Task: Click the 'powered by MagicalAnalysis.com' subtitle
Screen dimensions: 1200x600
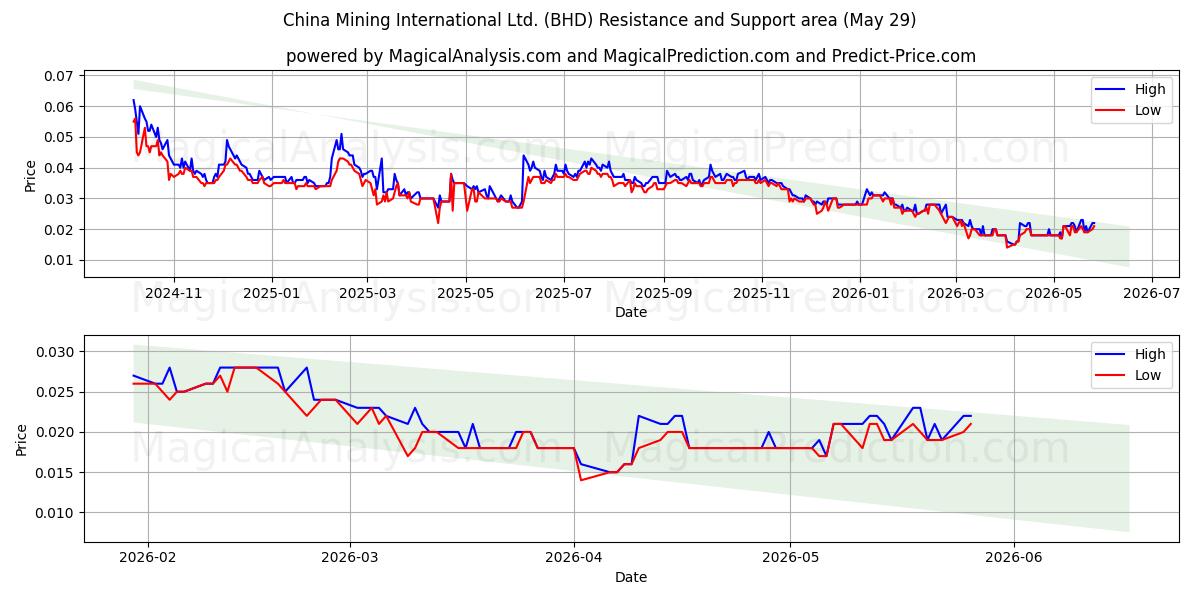Action: (631, 56)
